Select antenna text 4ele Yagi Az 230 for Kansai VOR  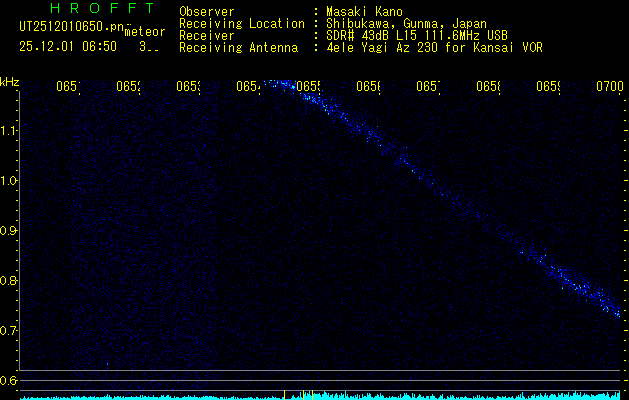pyautogui.click(x=434, y=48)
